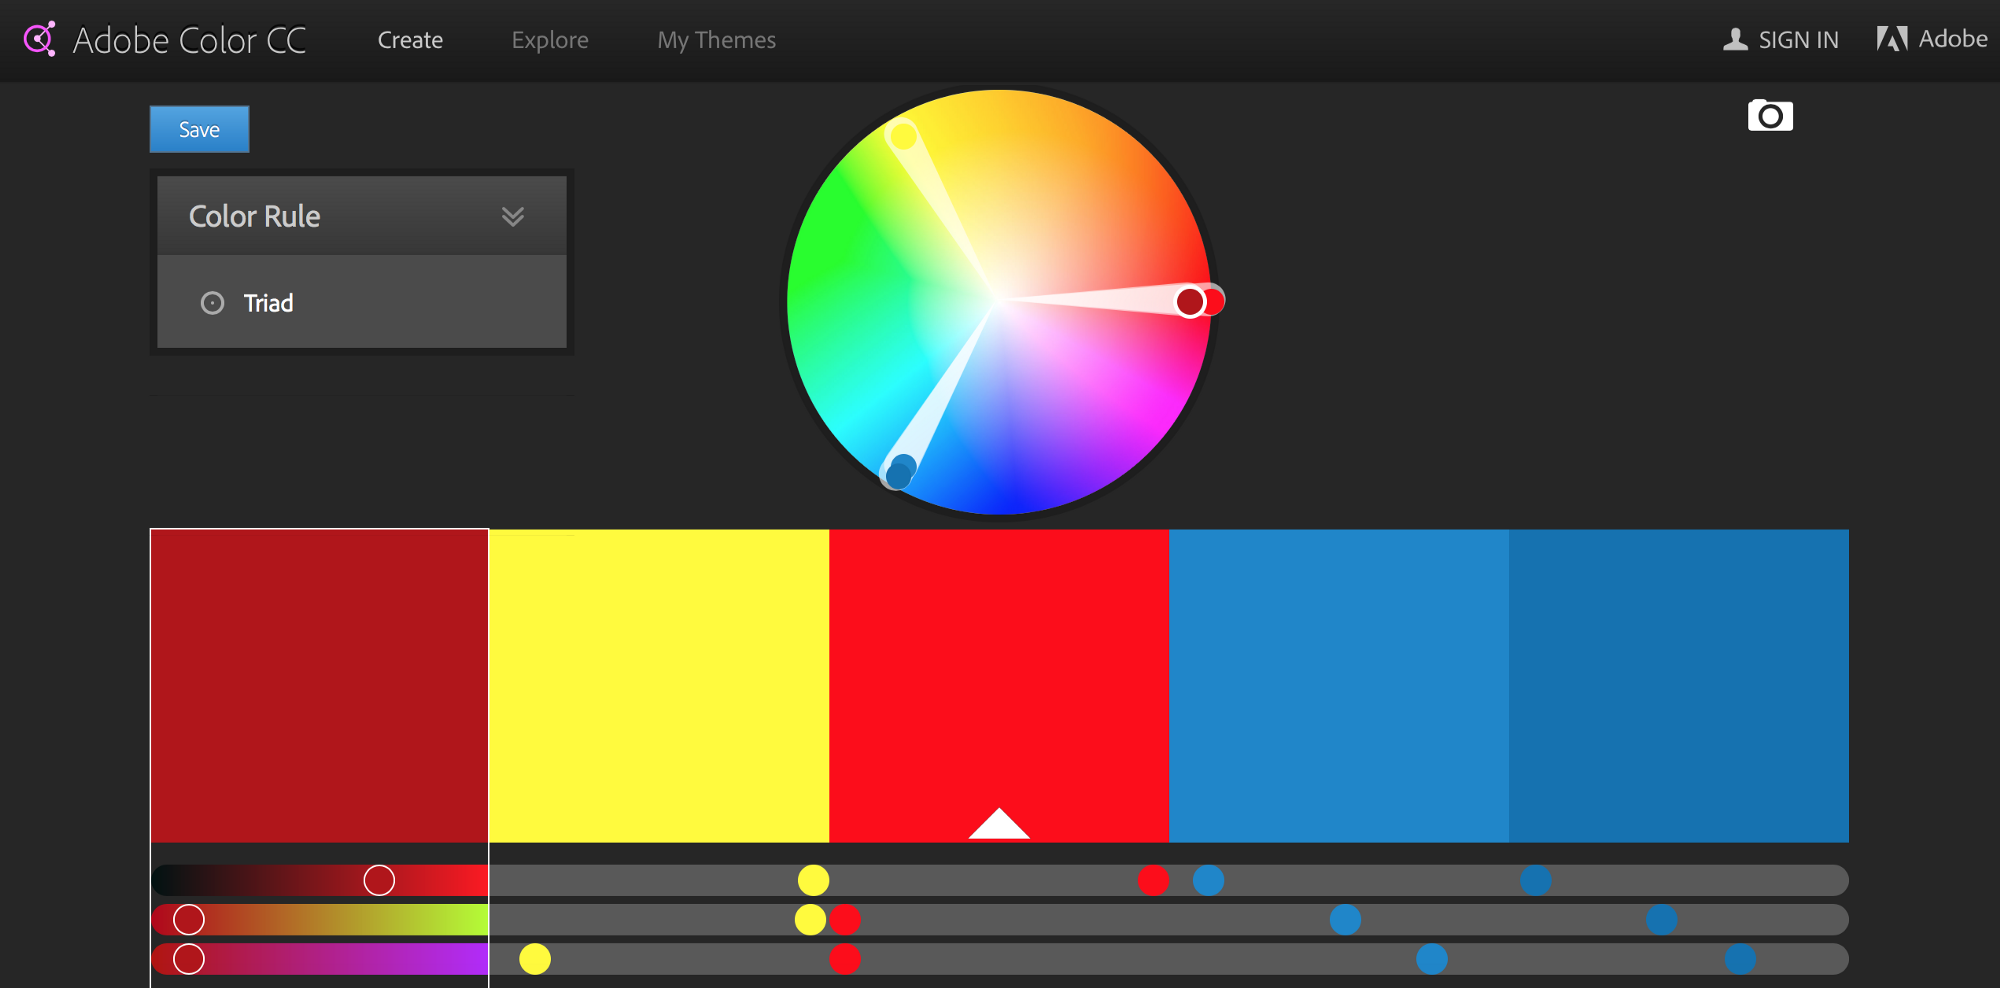Click the lighter blue dot on middle slider row
The image size is (2000, 988).
1345,919
